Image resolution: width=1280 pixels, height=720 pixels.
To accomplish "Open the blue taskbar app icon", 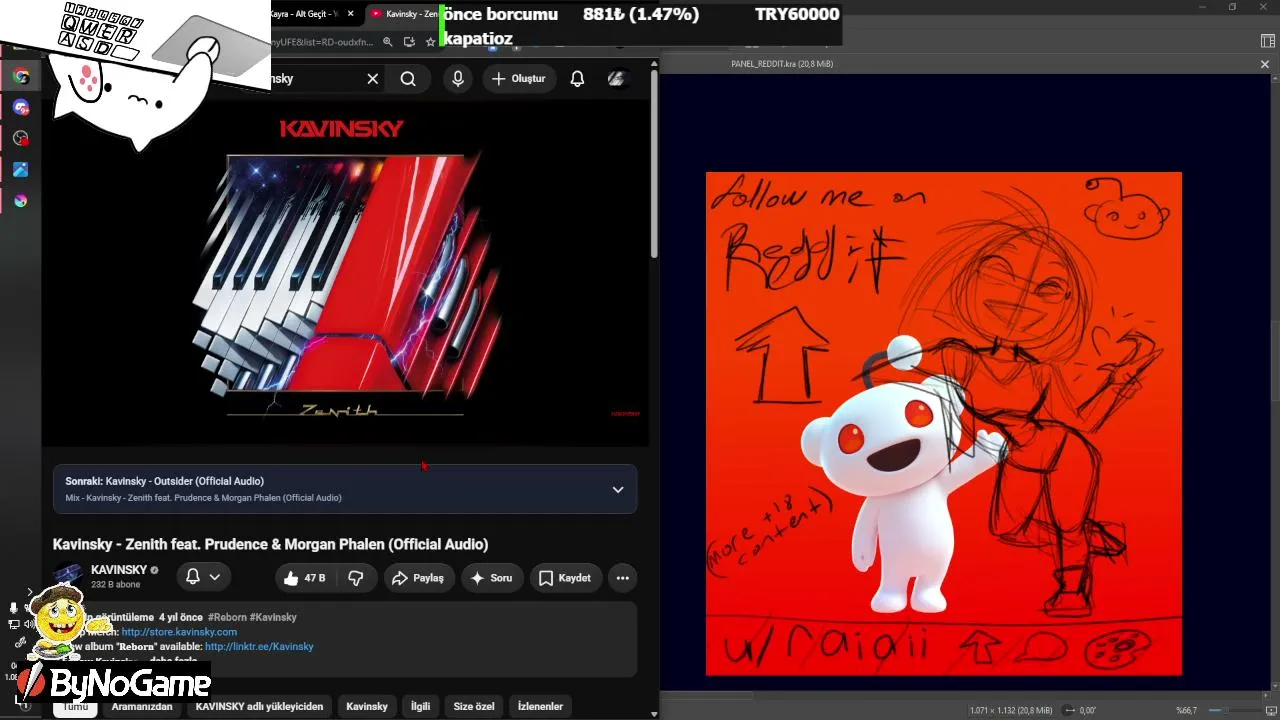I will point(20,169).
